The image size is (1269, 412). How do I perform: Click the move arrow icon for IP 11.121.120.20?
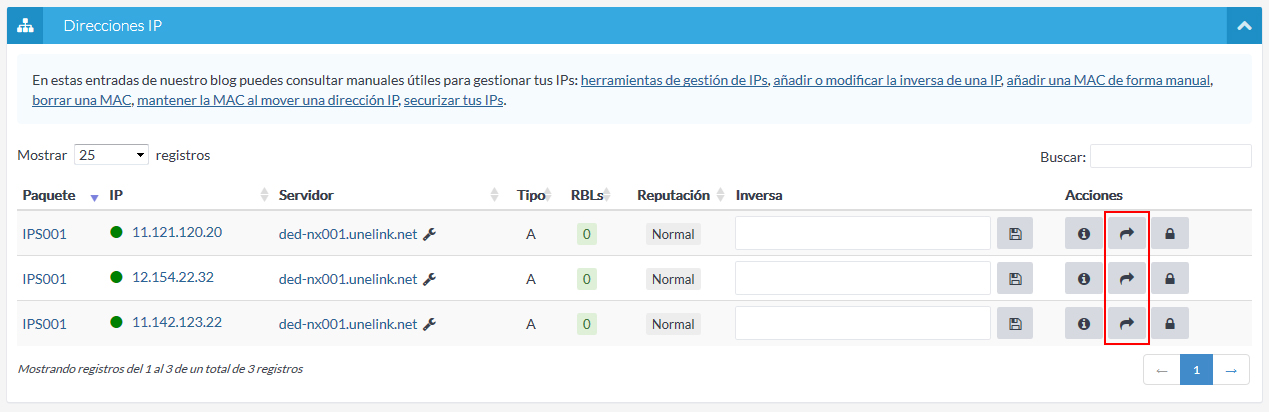pyautogui.click(x=1127, y=234)
